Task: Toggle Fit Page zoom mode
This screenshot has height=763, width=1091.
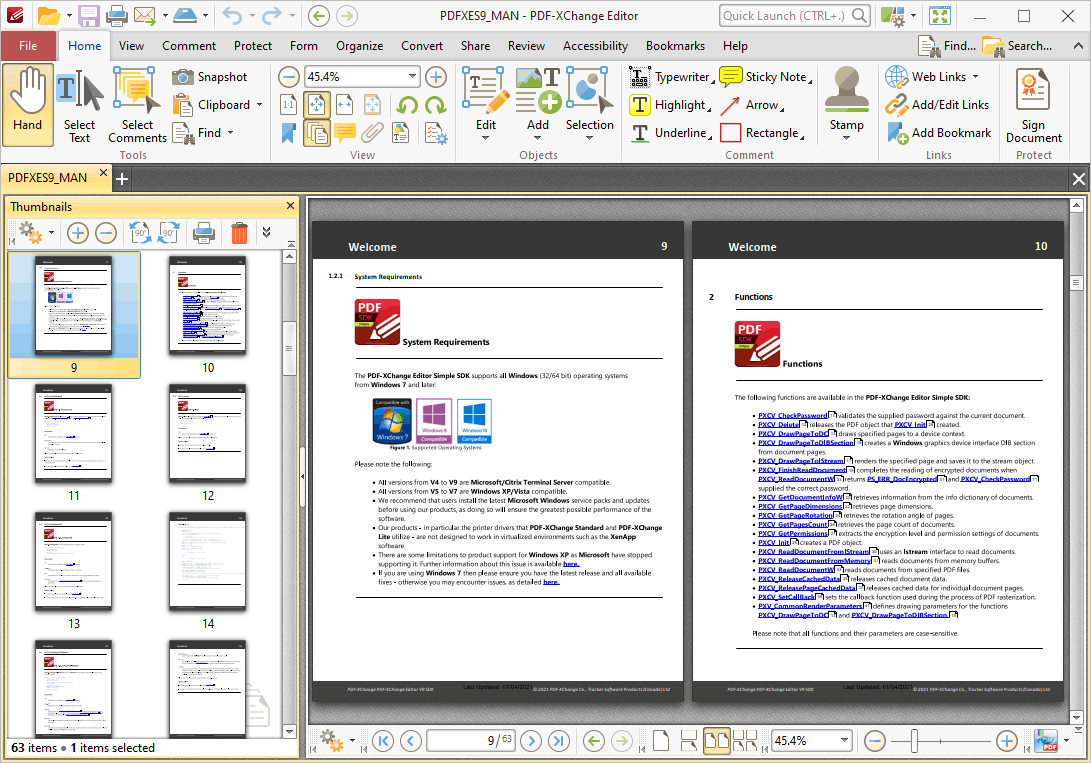Action: [316, 104]
